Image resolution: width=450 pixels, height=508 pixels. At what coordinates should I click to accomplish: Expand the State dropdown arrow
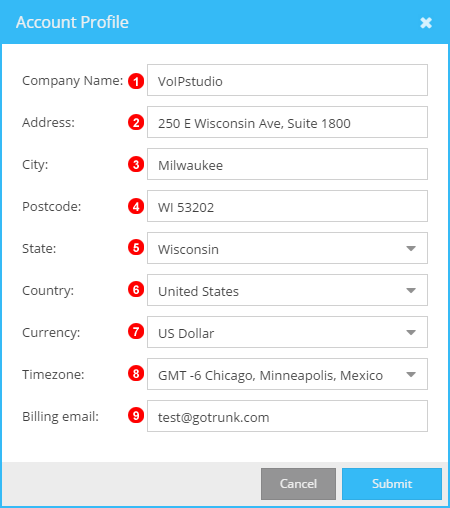click(x=411, y=248)
